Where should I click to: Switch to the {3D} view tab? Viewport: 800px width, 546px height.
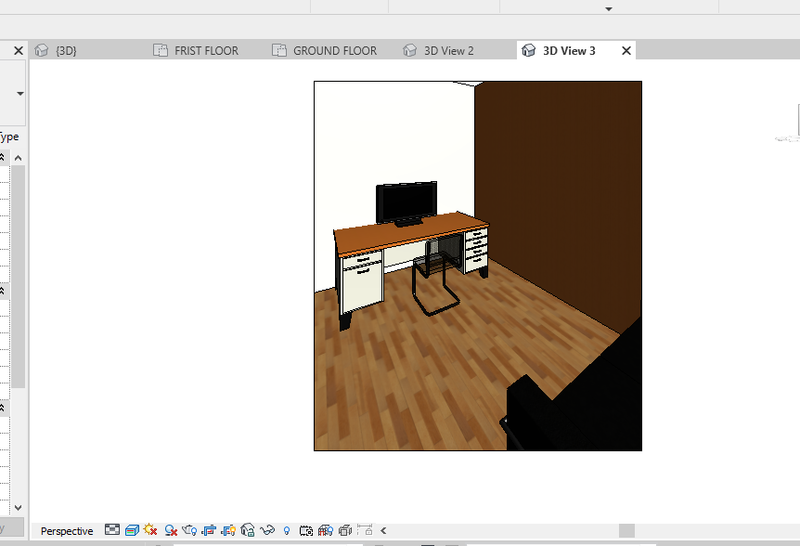coord(66,51)
